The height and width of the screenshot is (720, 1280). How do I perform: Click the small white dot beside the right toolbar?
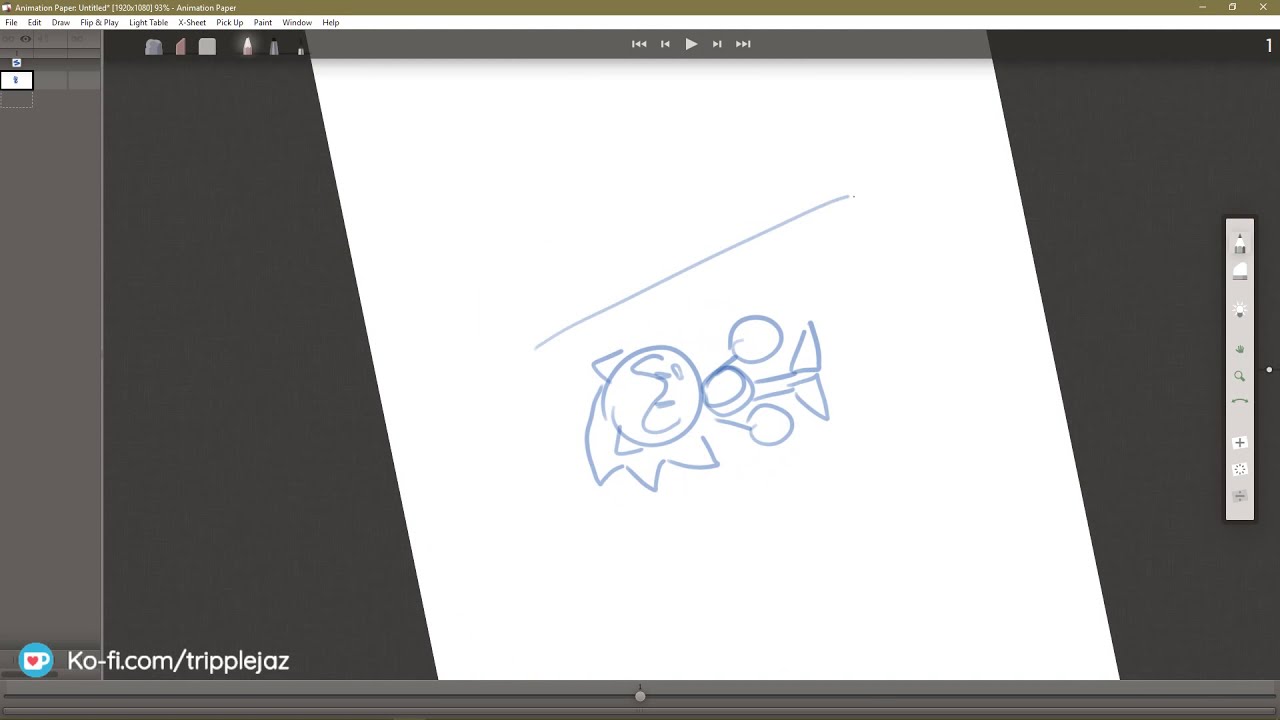[1269, 370]
